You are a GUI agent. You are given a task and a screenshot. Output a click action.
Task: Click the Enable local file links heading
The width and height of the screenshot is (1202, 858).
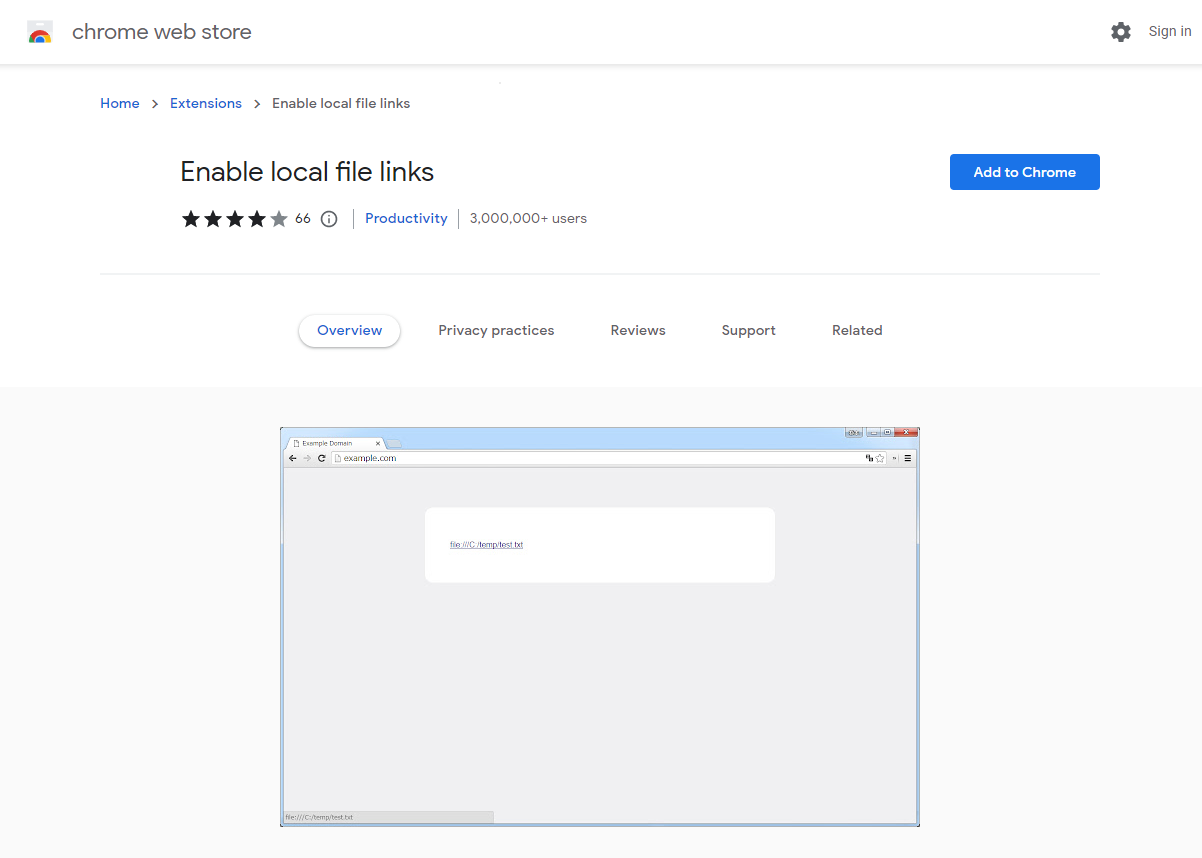[307, 172]
